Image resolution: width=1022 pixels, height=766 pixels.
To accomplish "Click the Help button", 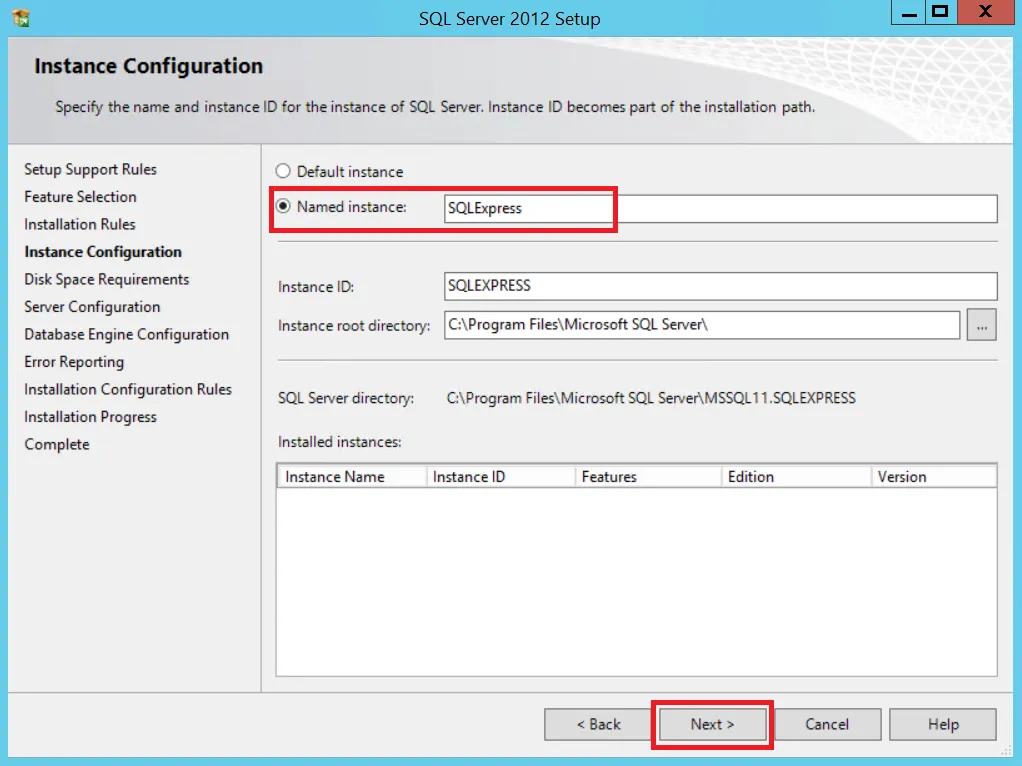I will pyautogui.click(x=942, y=724).
